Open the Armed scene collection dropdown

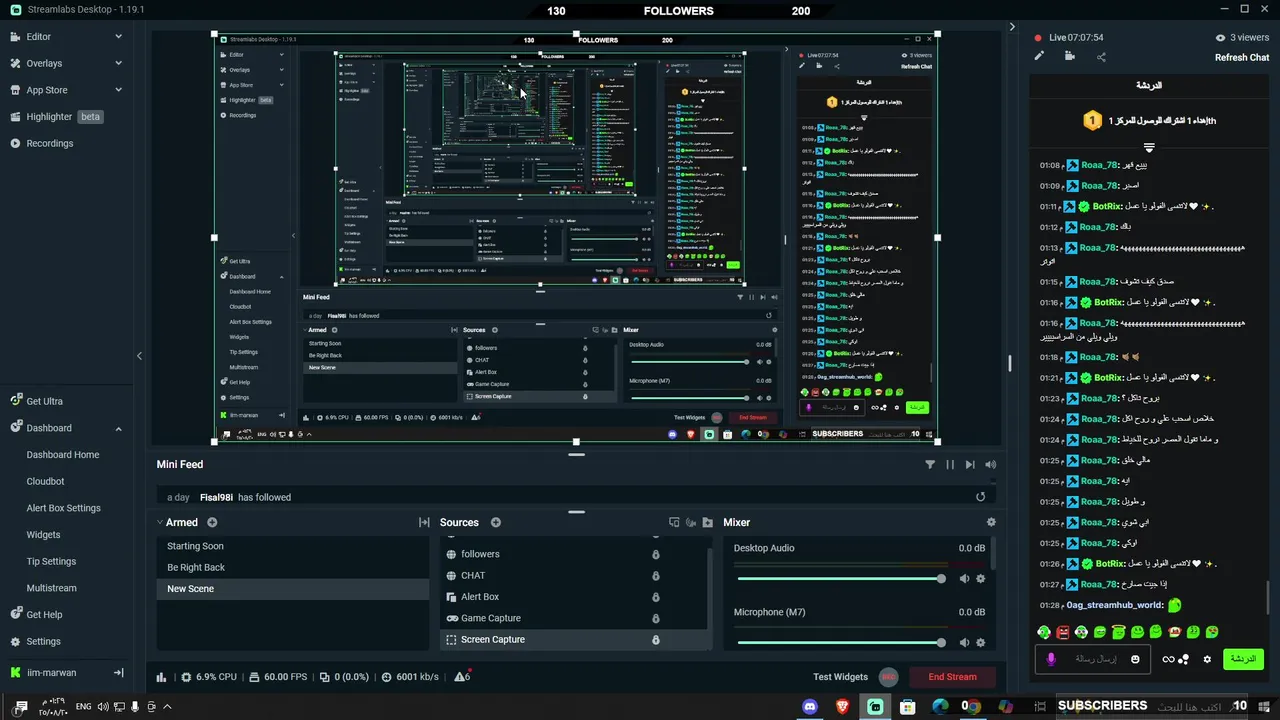177,522
